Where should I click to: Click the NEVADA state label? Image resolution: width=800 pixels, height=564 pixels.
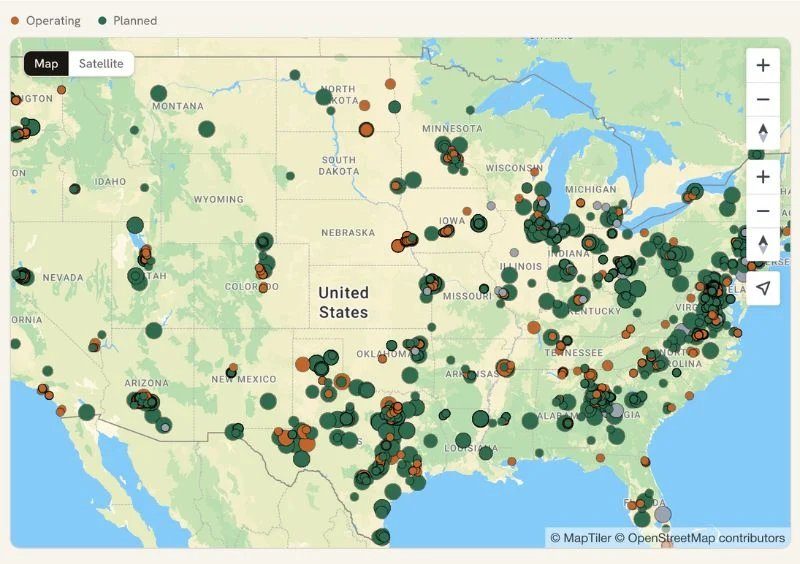point(63,278)
